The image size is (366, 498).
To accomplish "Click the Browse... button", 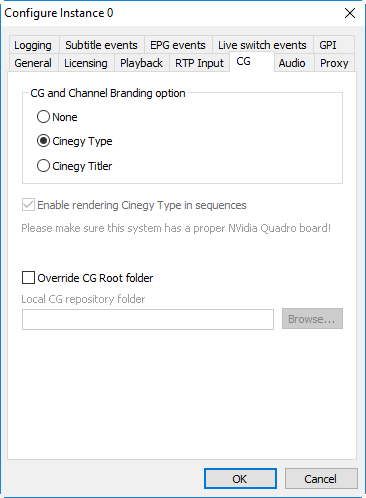I will point(312,319).
